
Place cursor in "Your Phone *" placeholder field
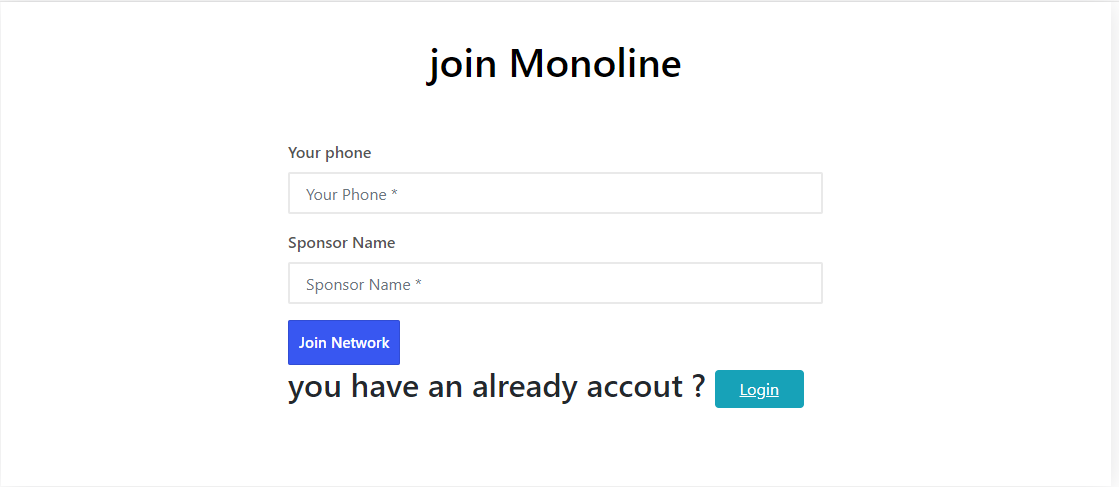[x=555, y=193]
